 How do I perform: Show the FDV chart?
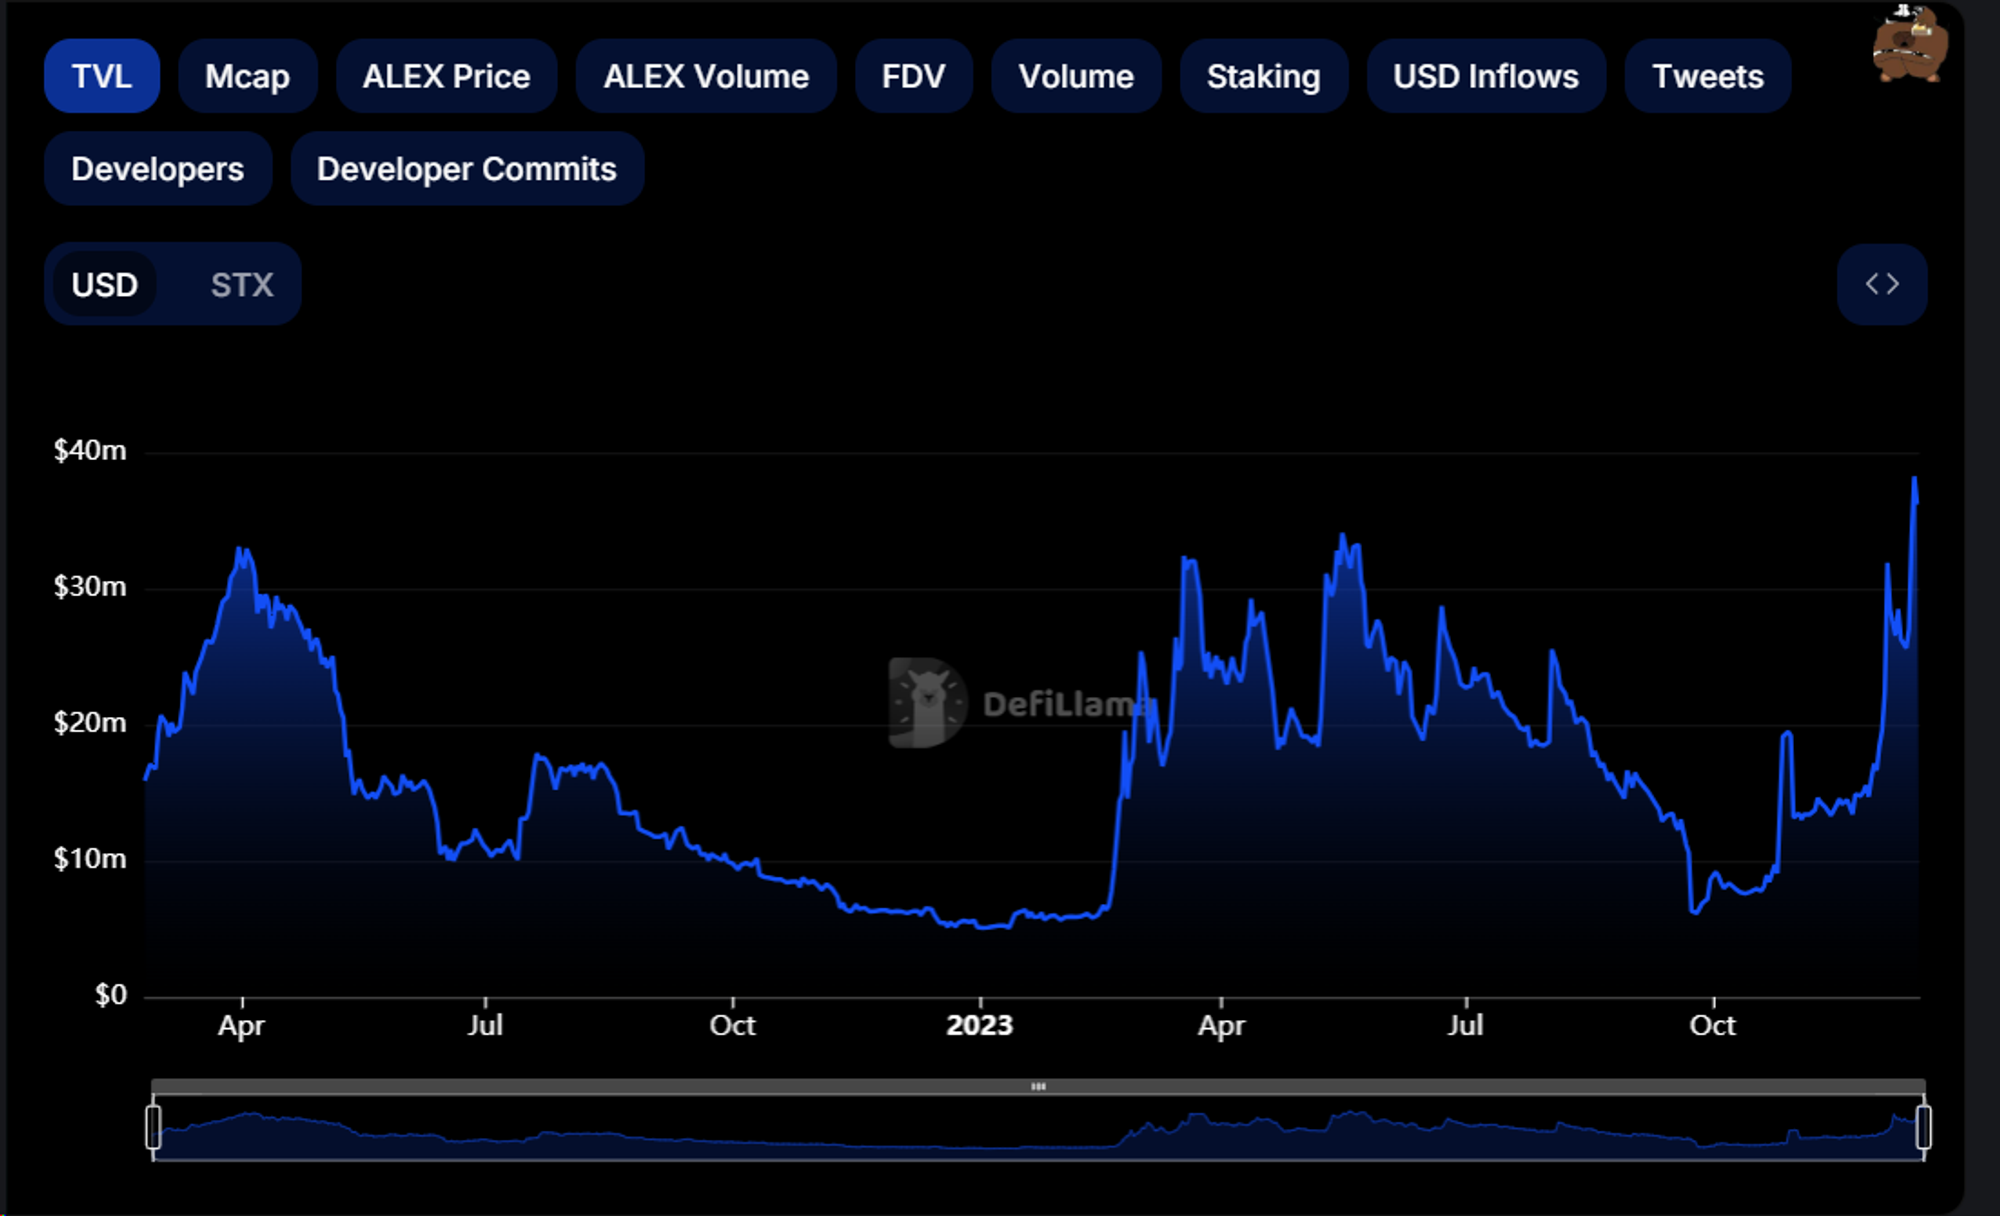[x=913, y=75]
